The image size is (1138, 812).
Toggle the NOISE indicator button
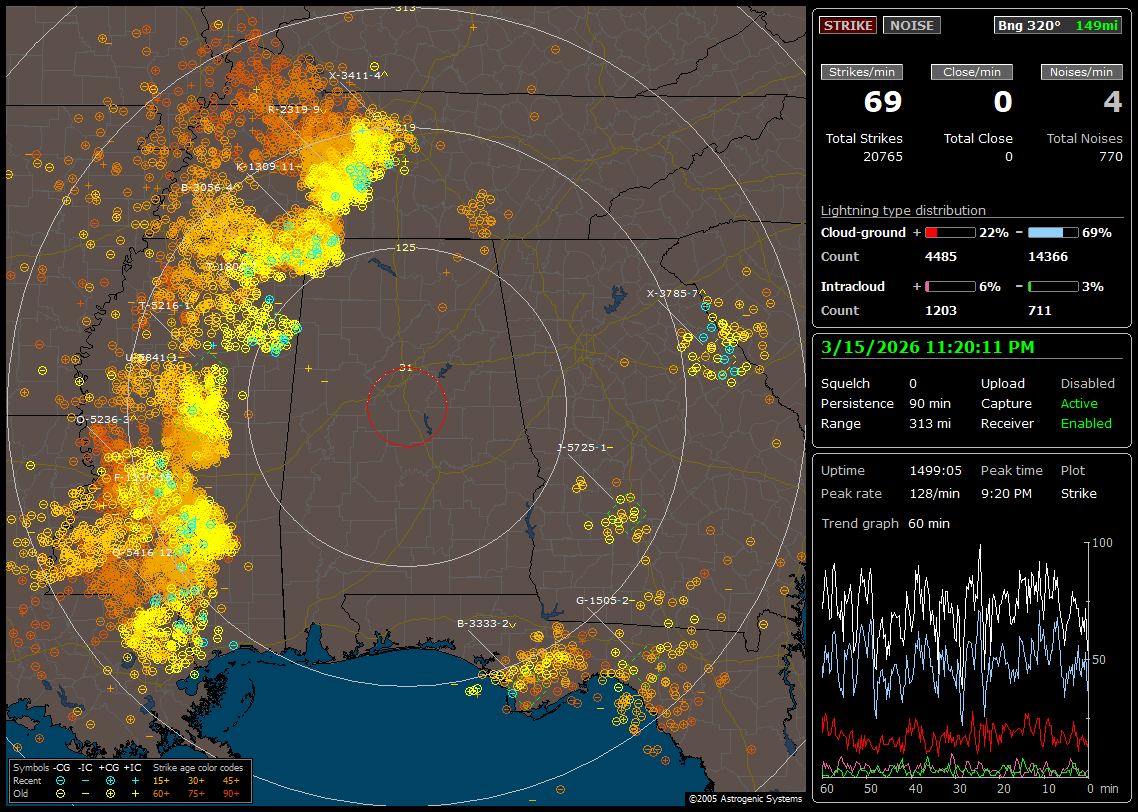click(911, 25)
